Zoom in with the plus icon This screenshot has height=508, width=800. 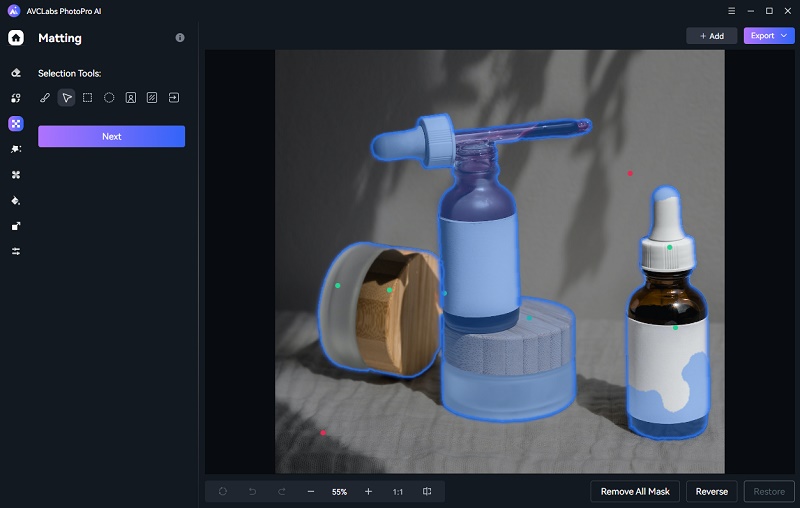(368, 492)
